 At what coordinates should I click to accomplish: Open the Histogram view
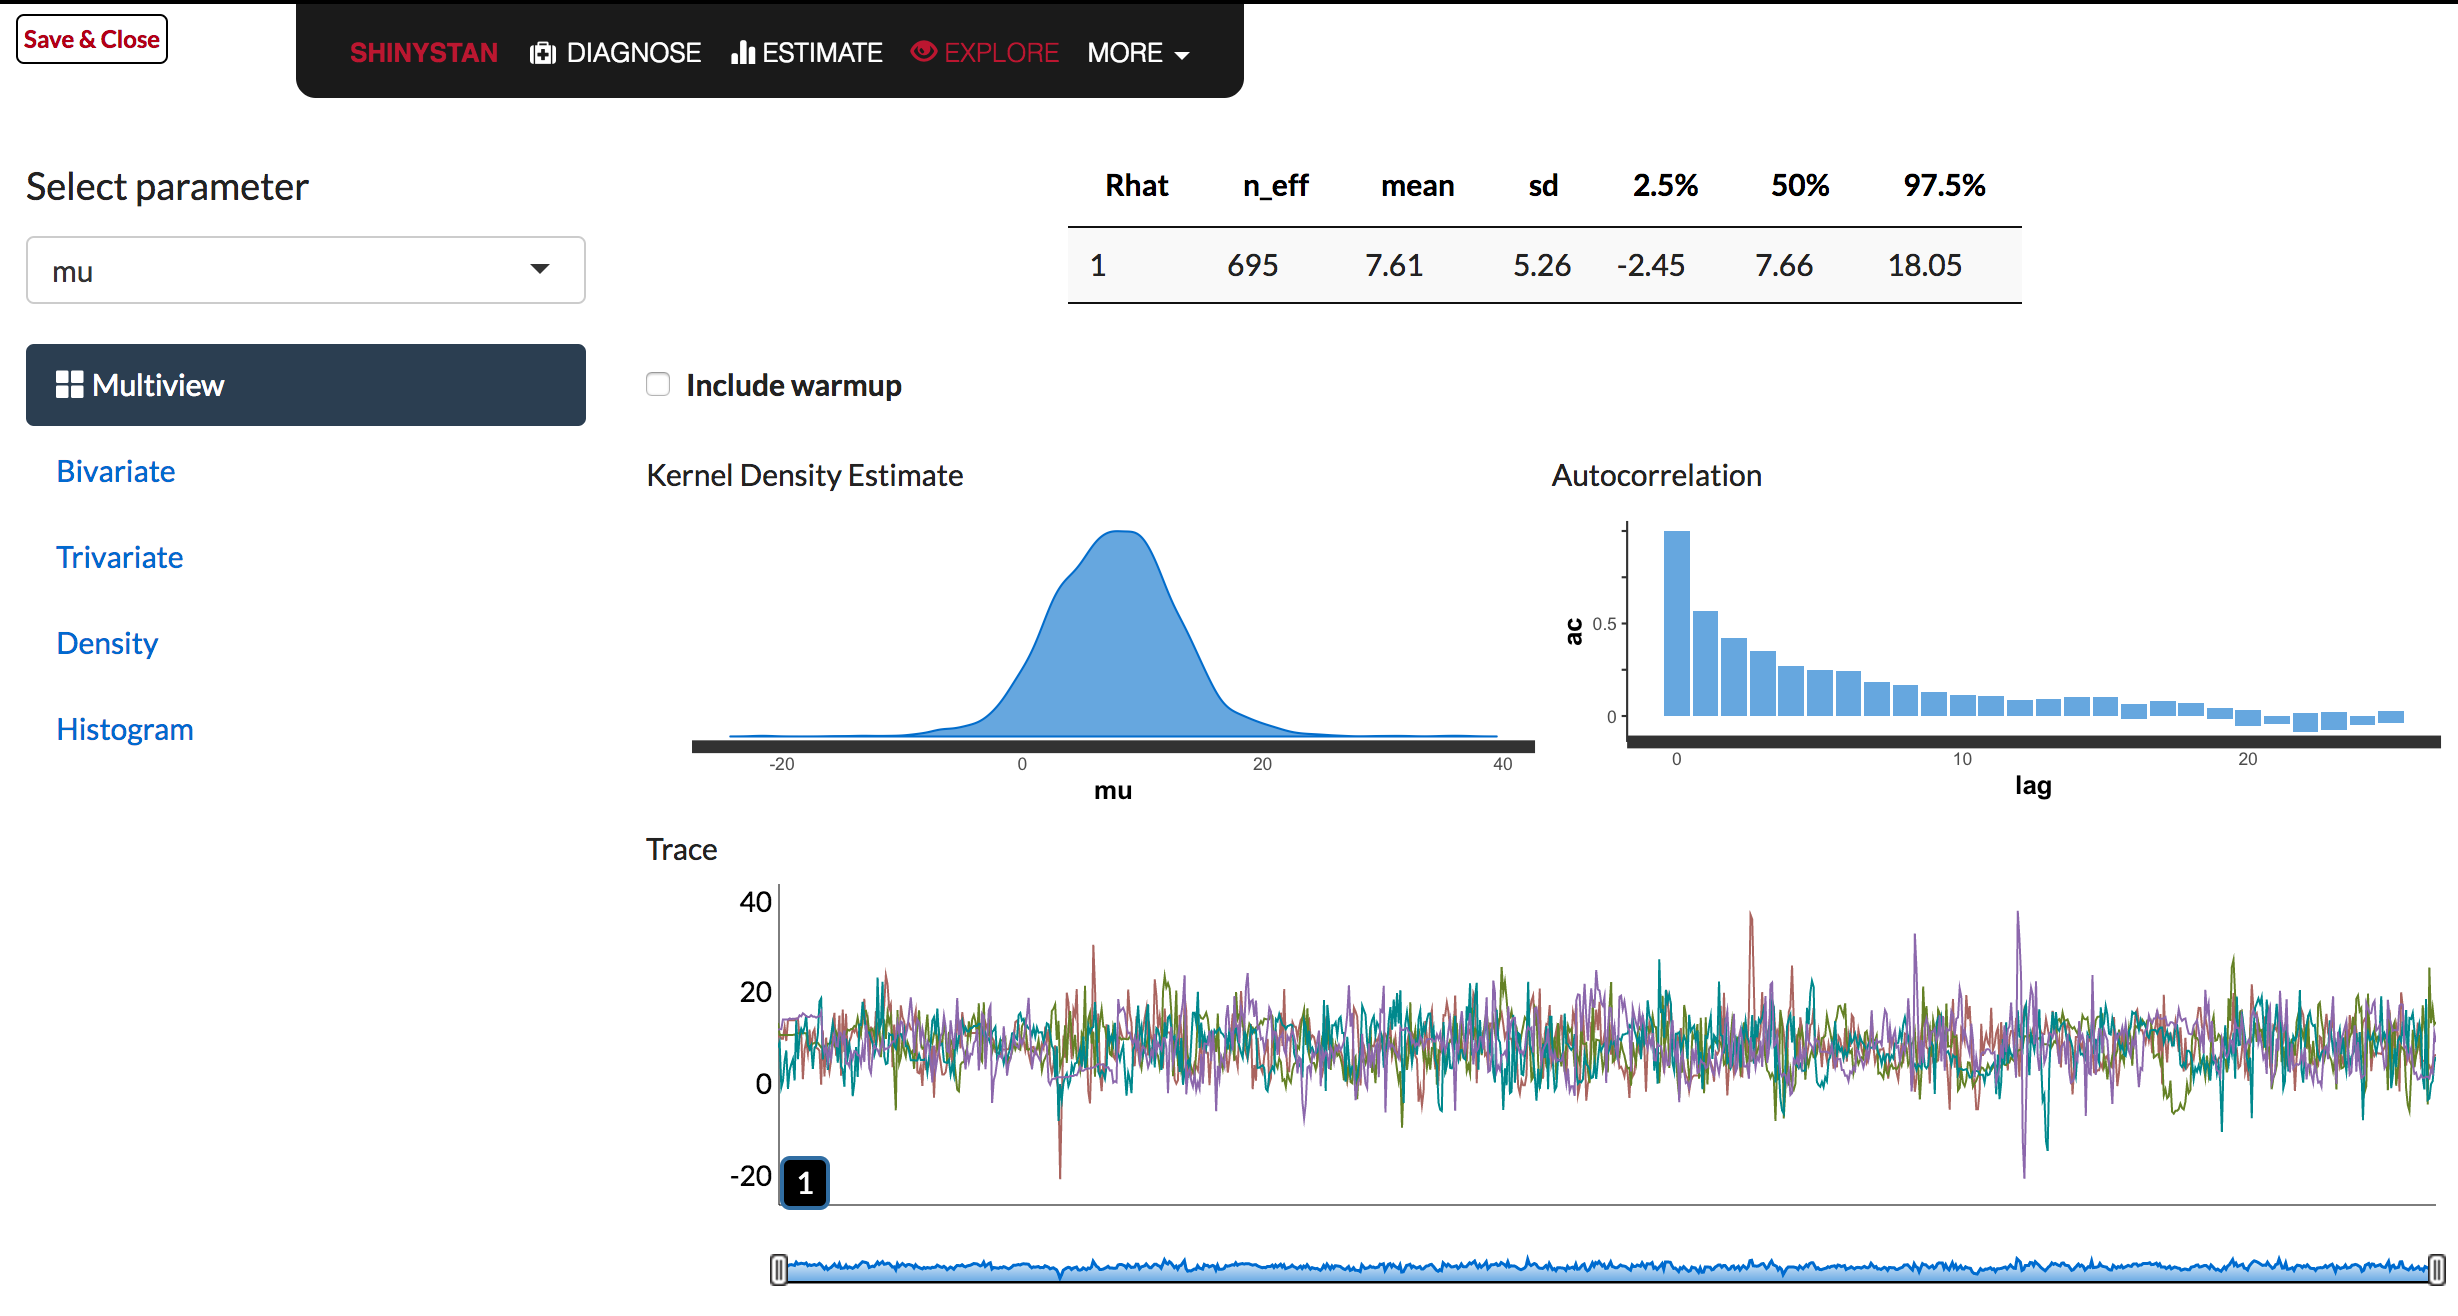[x=125, y=729]
